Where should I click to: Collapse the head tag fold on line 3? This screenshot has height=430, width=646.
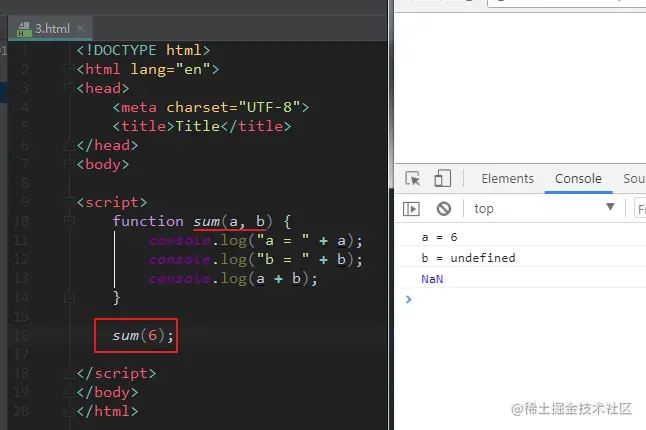69,88
